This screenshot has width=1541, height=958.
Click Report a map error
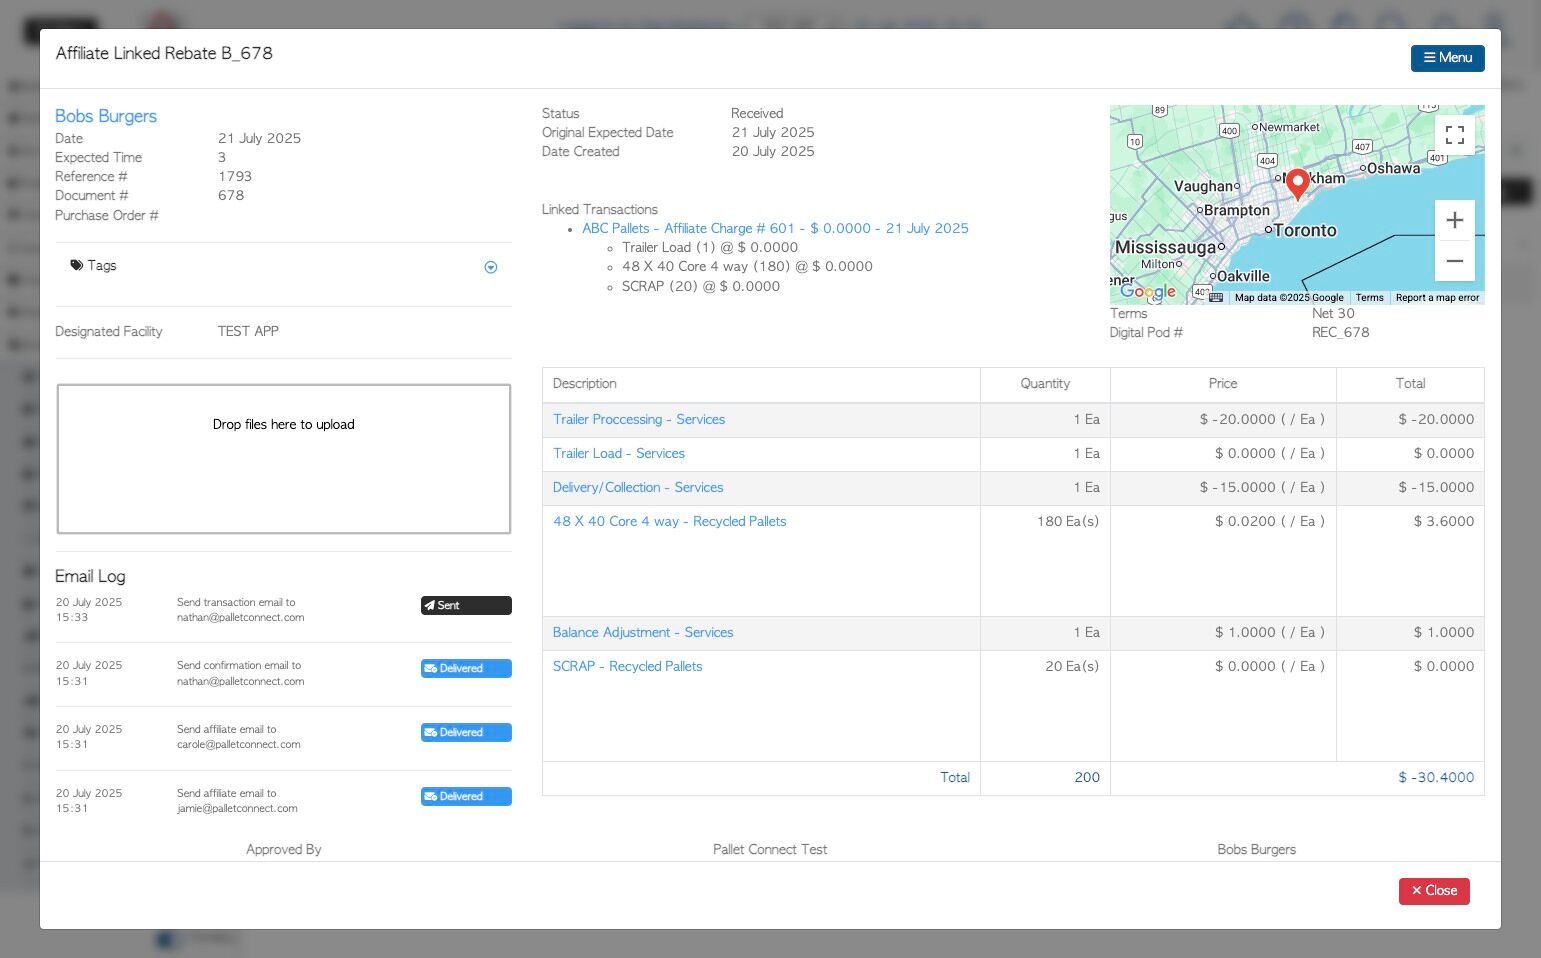point(1437,297)
